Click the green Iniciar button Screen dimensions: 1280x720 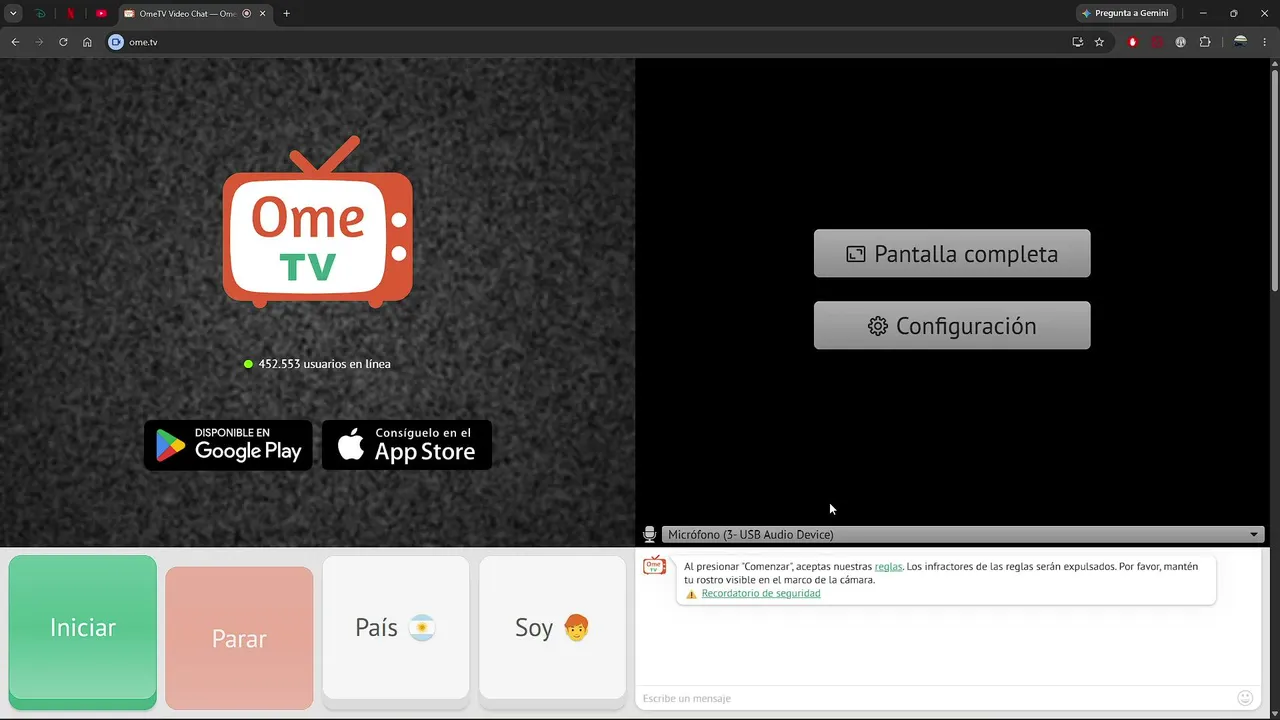(83, 628)
